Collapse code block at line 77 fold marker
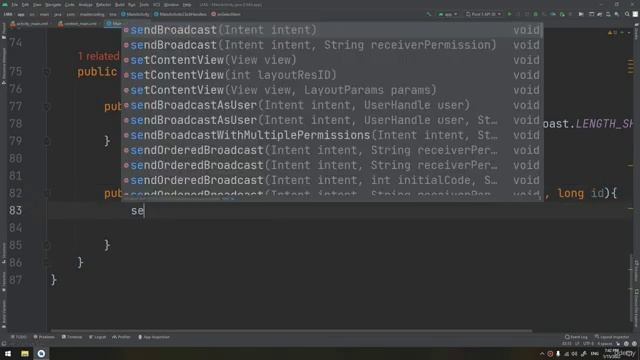The image size is (640, 360). click(x=47, y=107)
